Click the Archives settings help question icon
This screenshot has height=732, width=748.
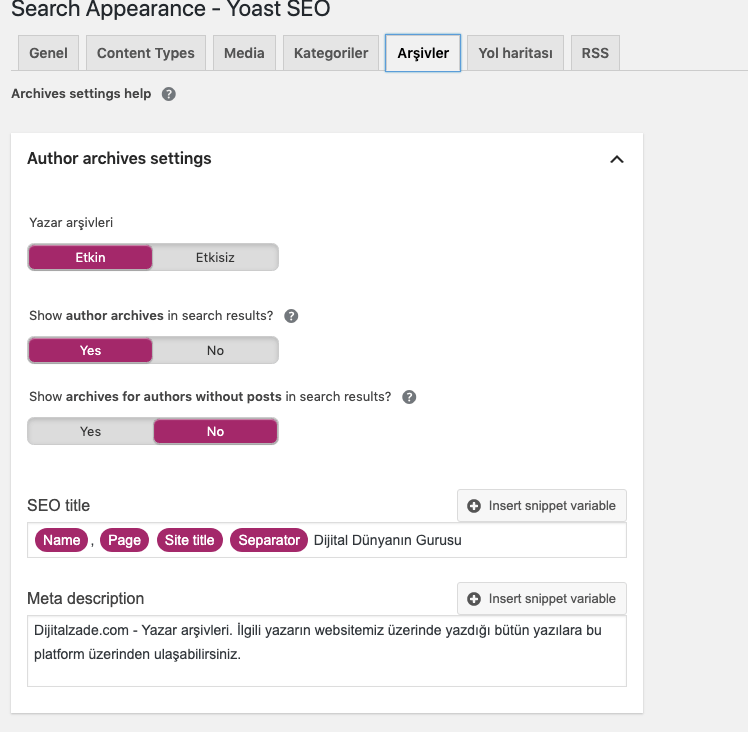pos(168,94)
